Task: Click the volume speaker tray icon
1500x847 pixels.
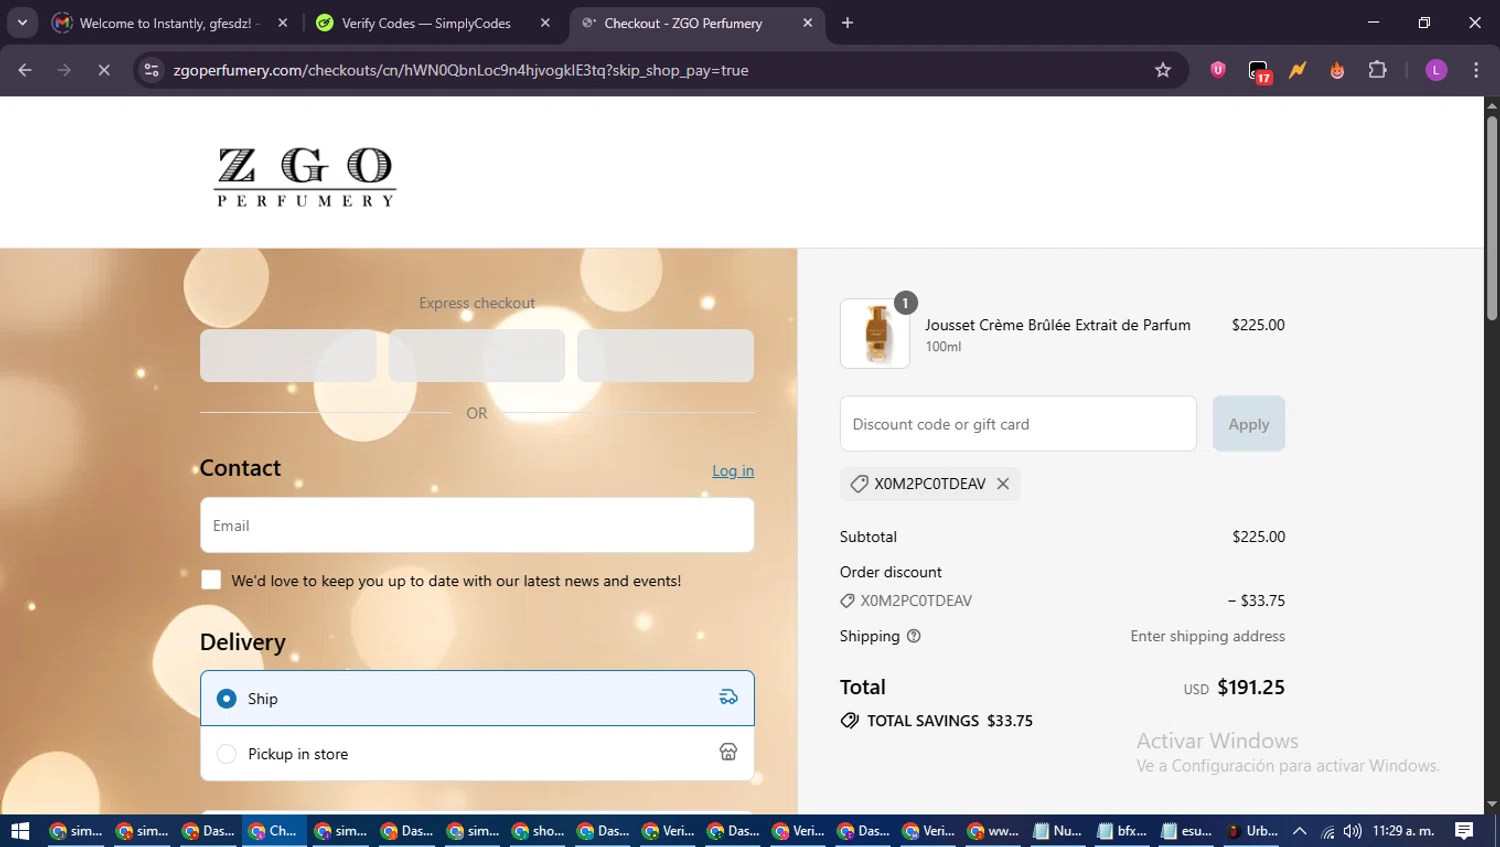Action: point(1352,831)
